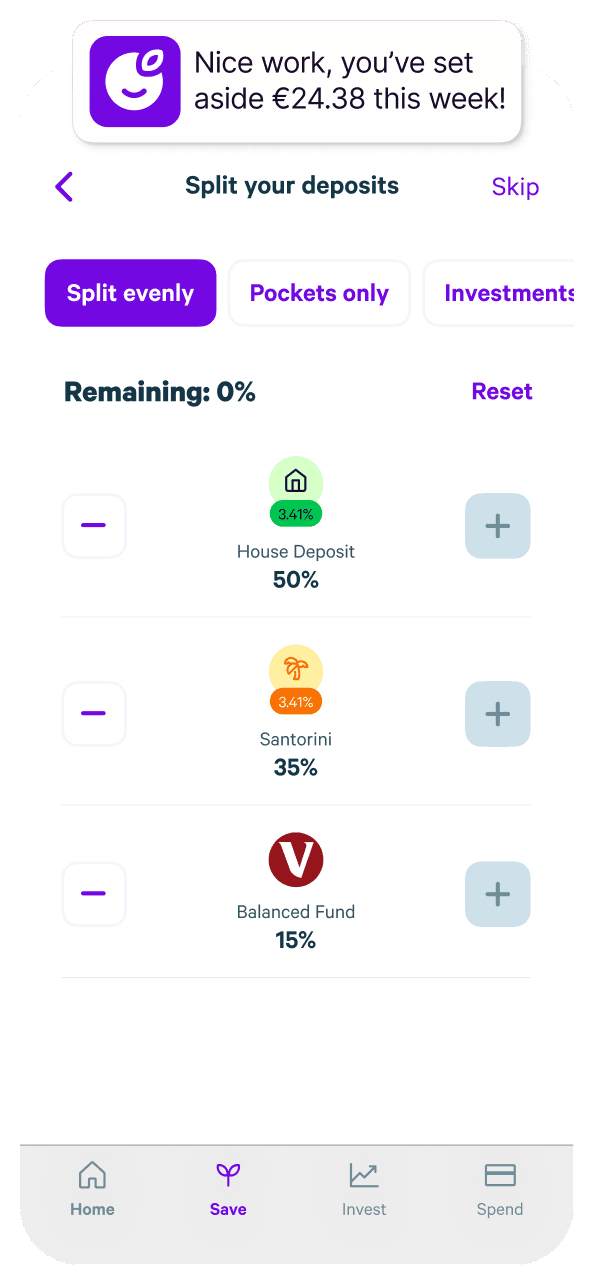The height and width of the screenshot is (1285, 594).
Task: Tap the House Deposit house icon
Action: [296, 479]
